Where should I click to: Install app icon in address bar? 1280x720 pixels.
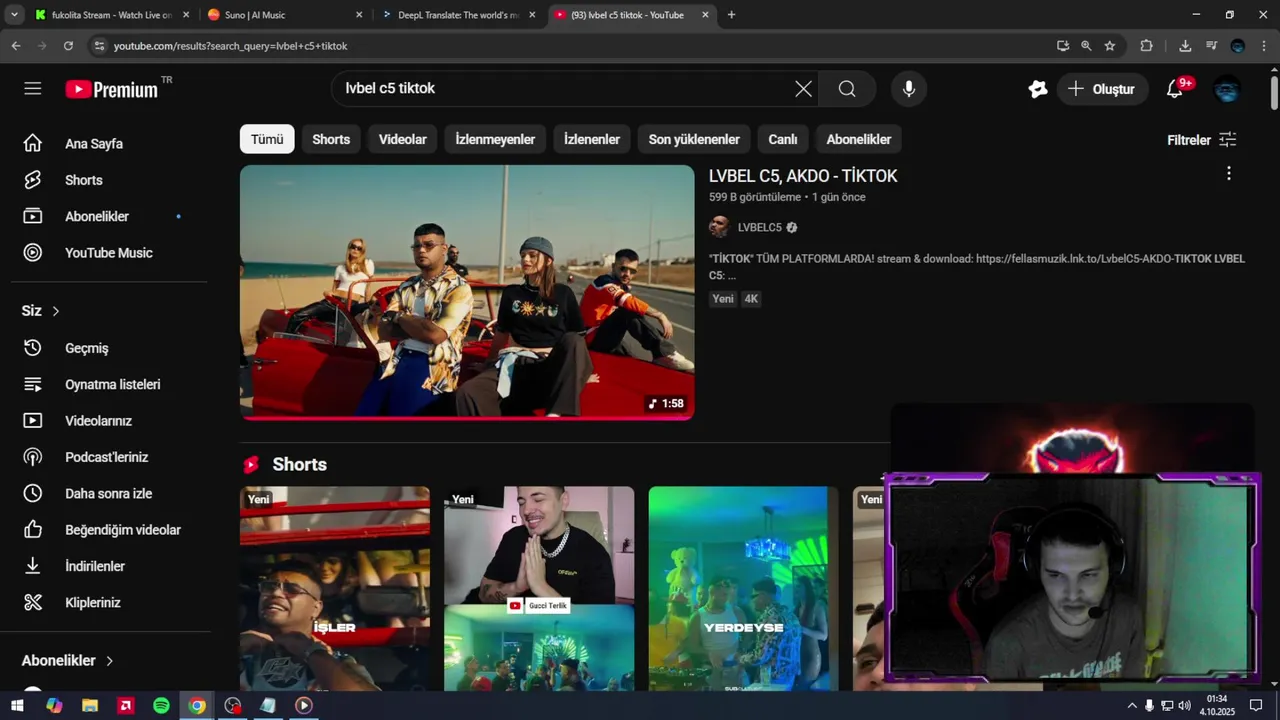tap(1062, 46)
